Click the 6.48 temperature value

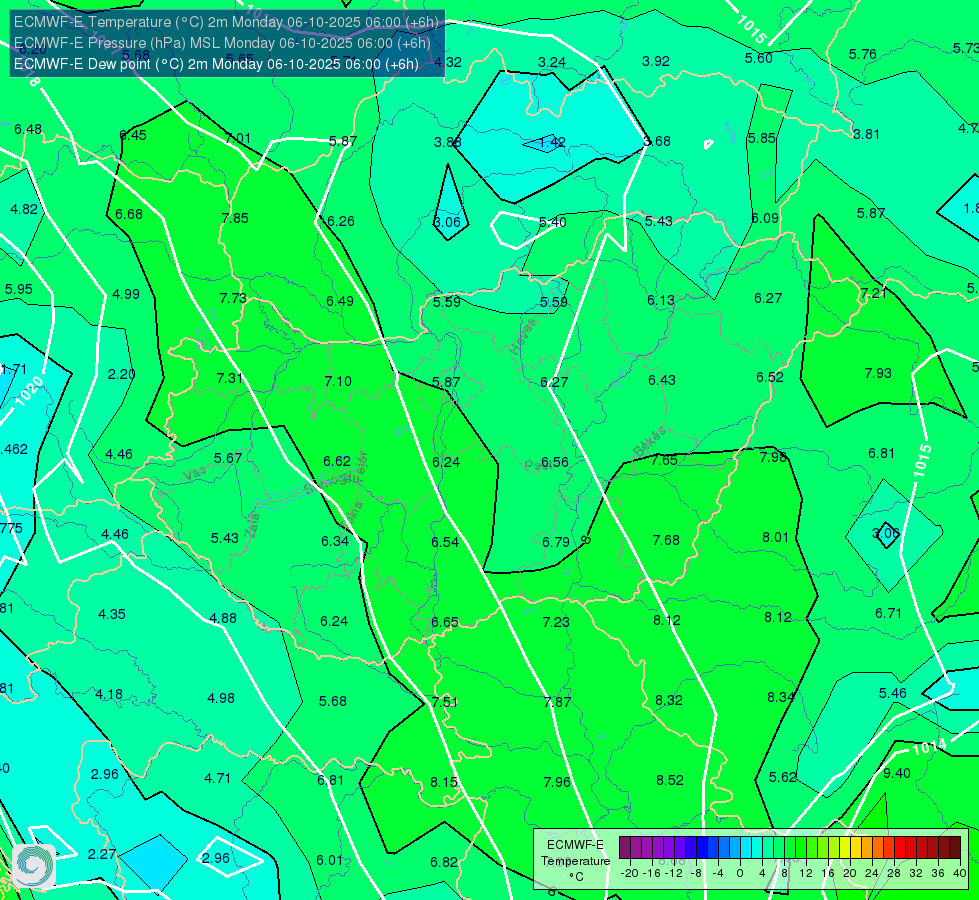coord(28,129)
